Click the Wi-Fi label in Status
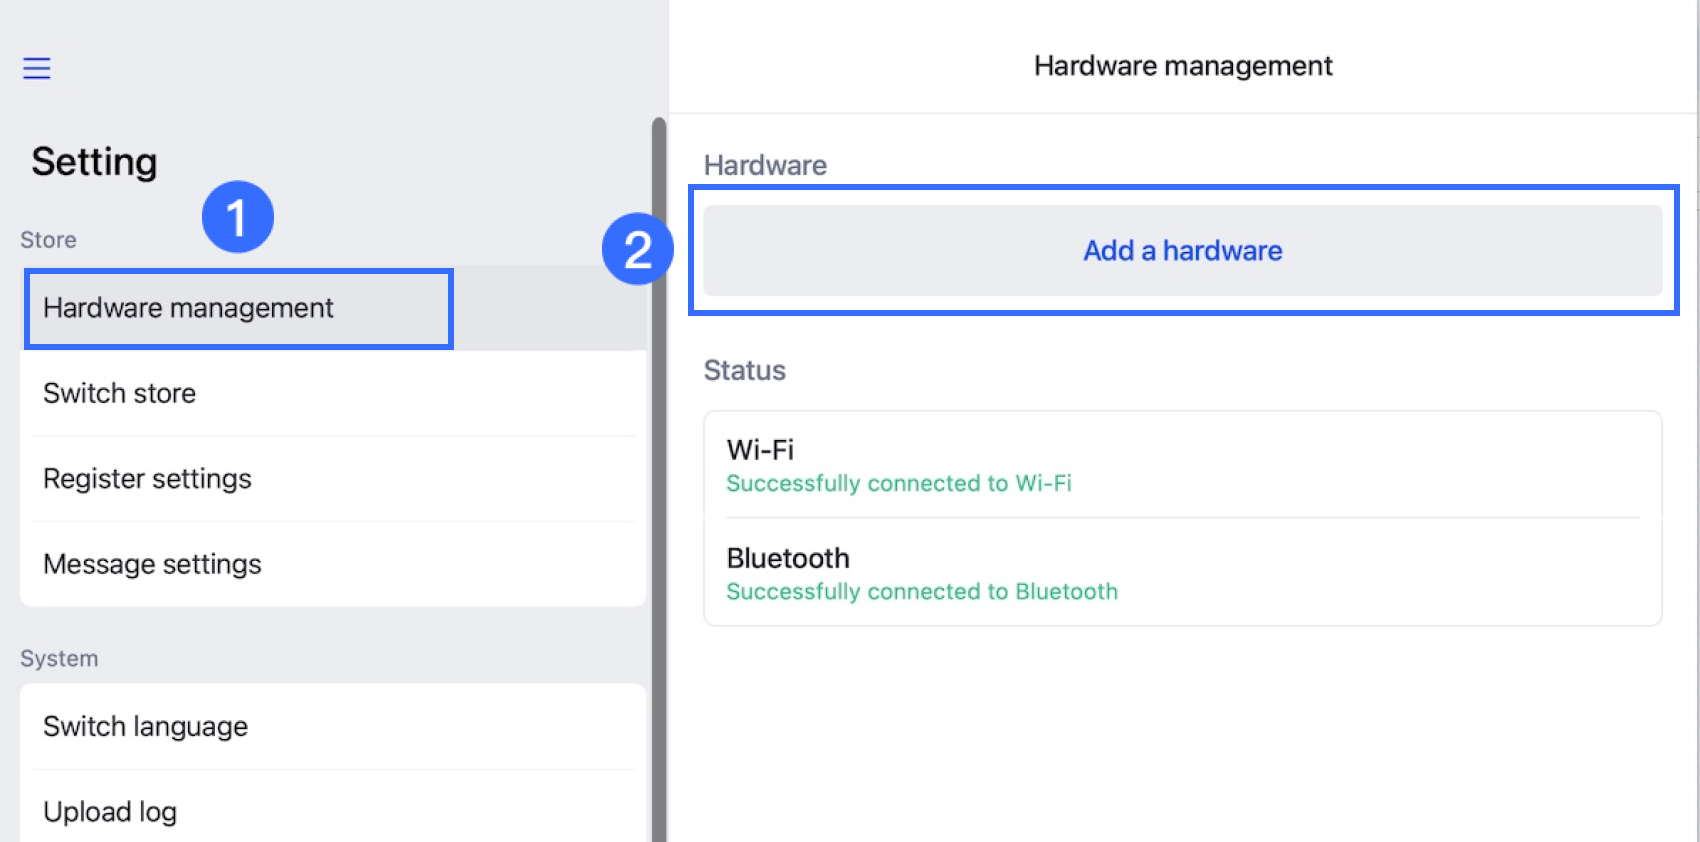 760,450
